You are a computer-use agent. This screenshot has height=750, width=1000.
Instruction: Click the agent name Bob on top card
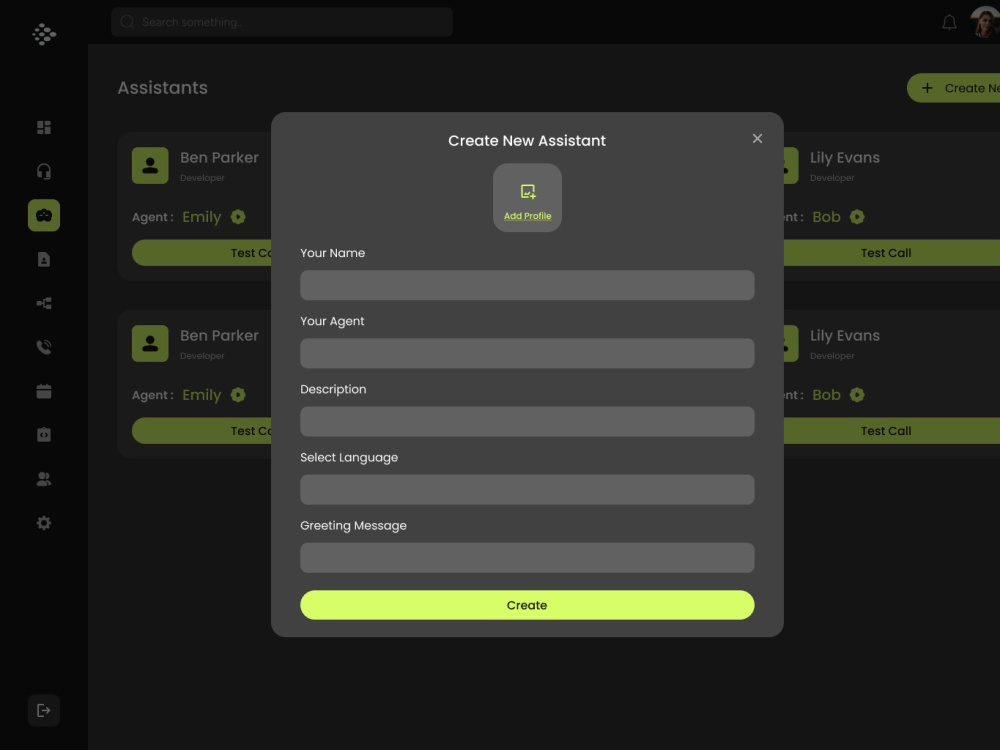pos(827,217)
